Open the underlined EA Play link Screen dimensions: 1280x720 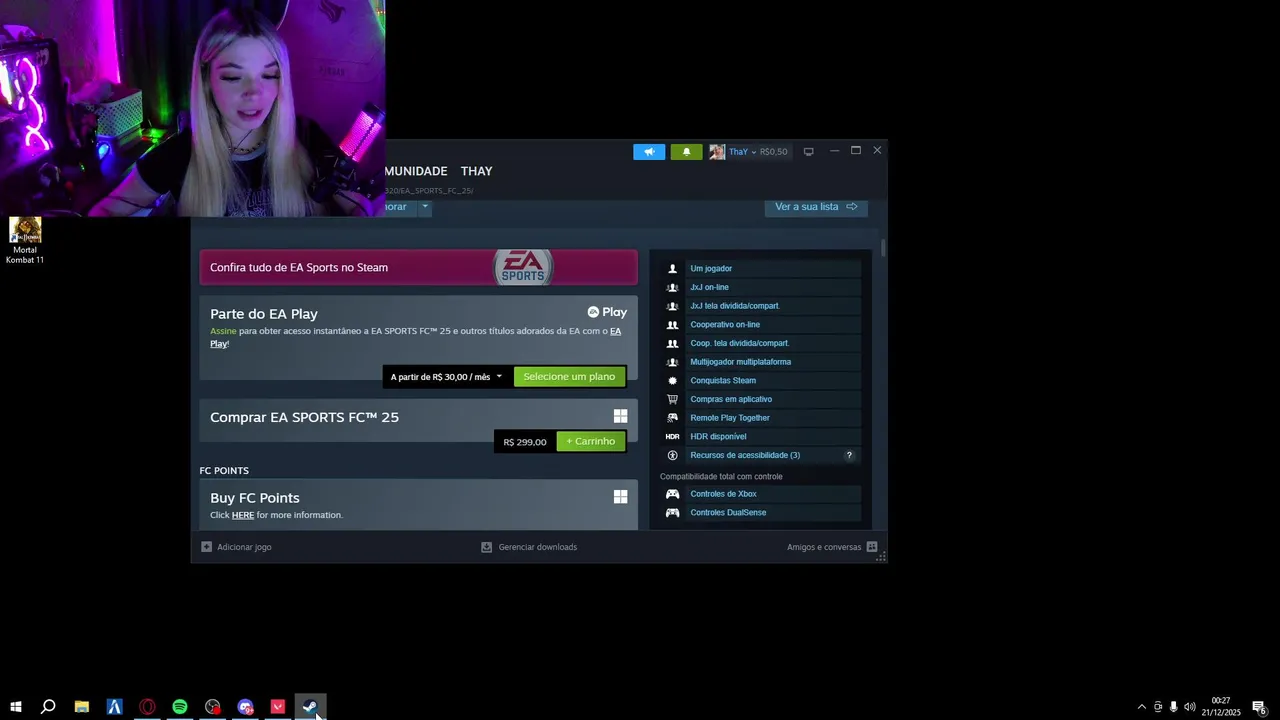point(615,331)
